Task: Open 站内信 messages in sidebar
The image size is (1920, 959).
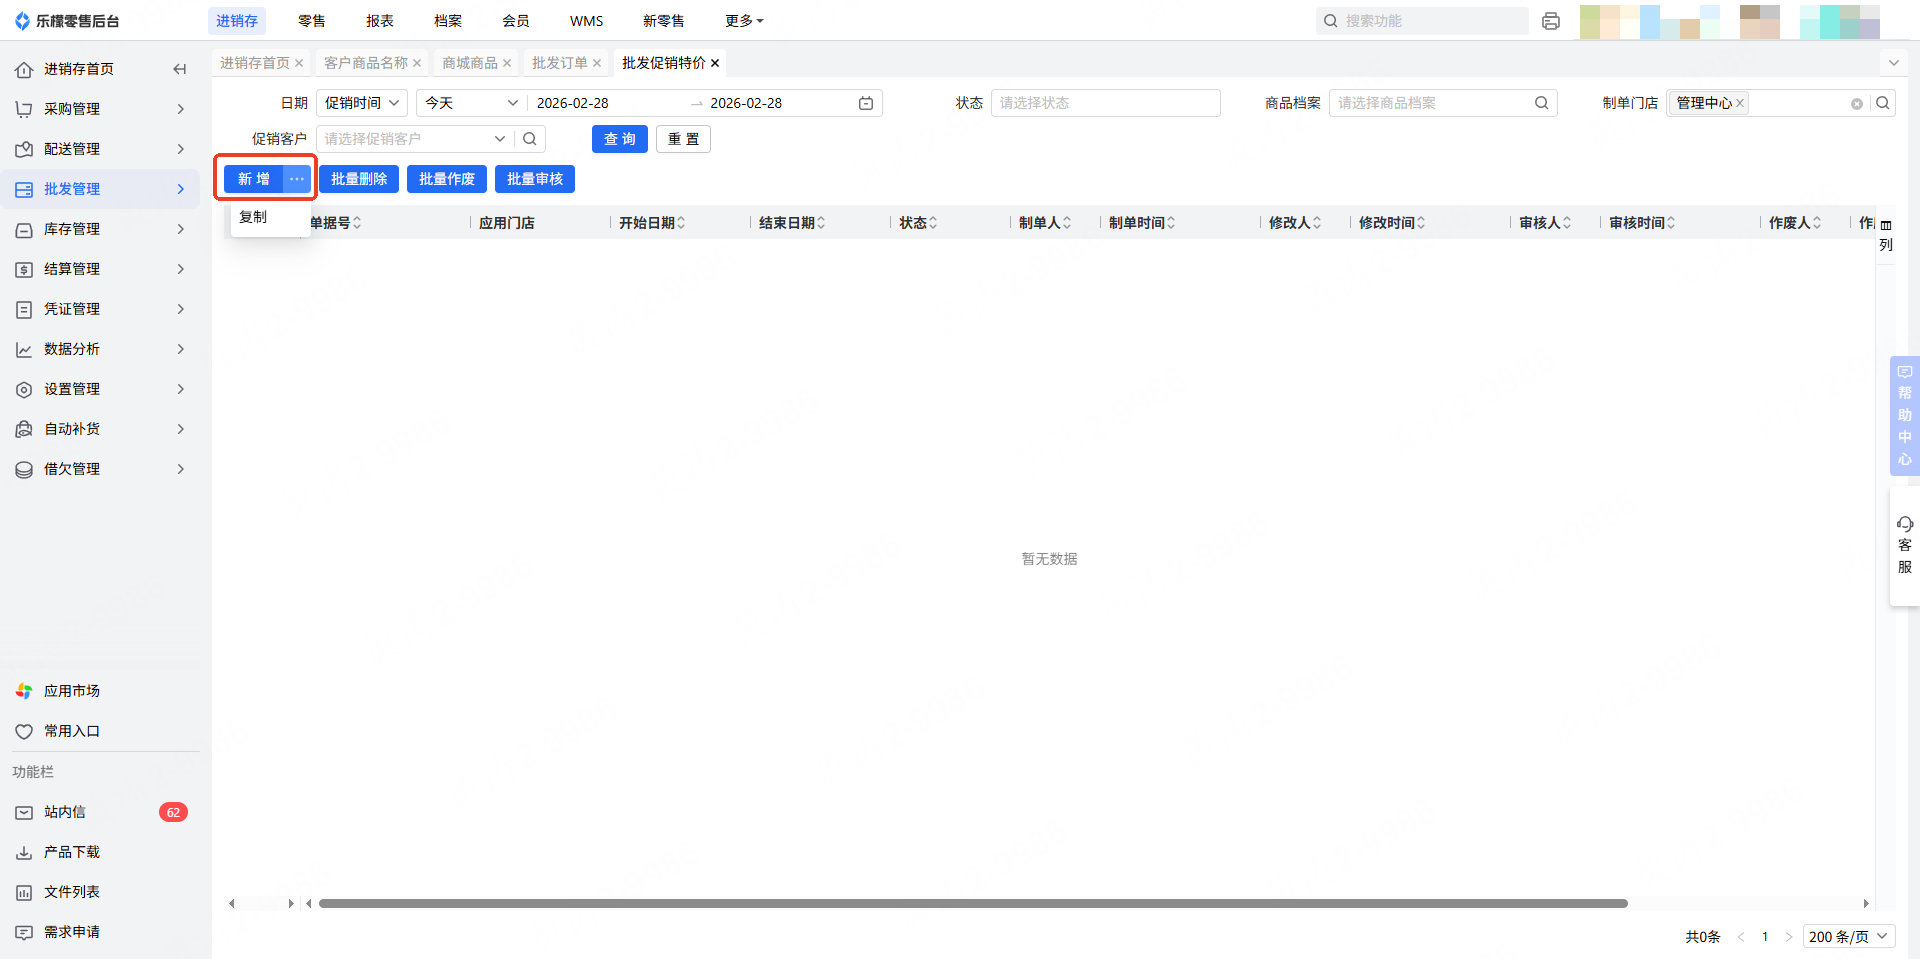Action: pyautogui.click(x=100, y=812)
